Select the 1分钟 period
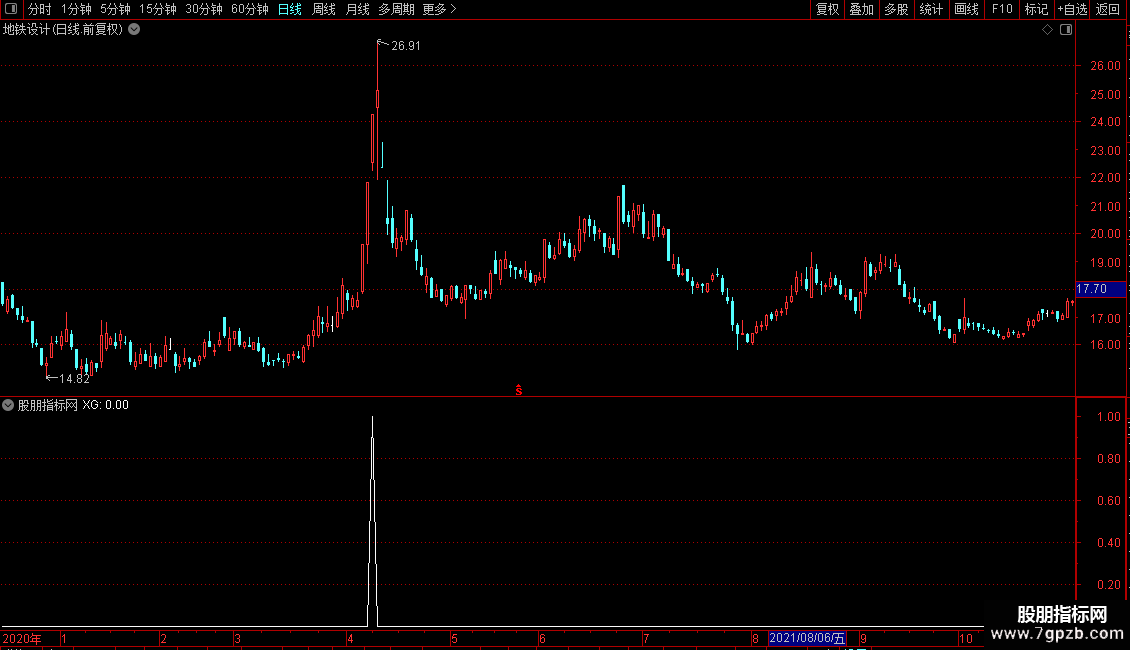The height and width of the screenshot is (650, 1130). (76, 9)
